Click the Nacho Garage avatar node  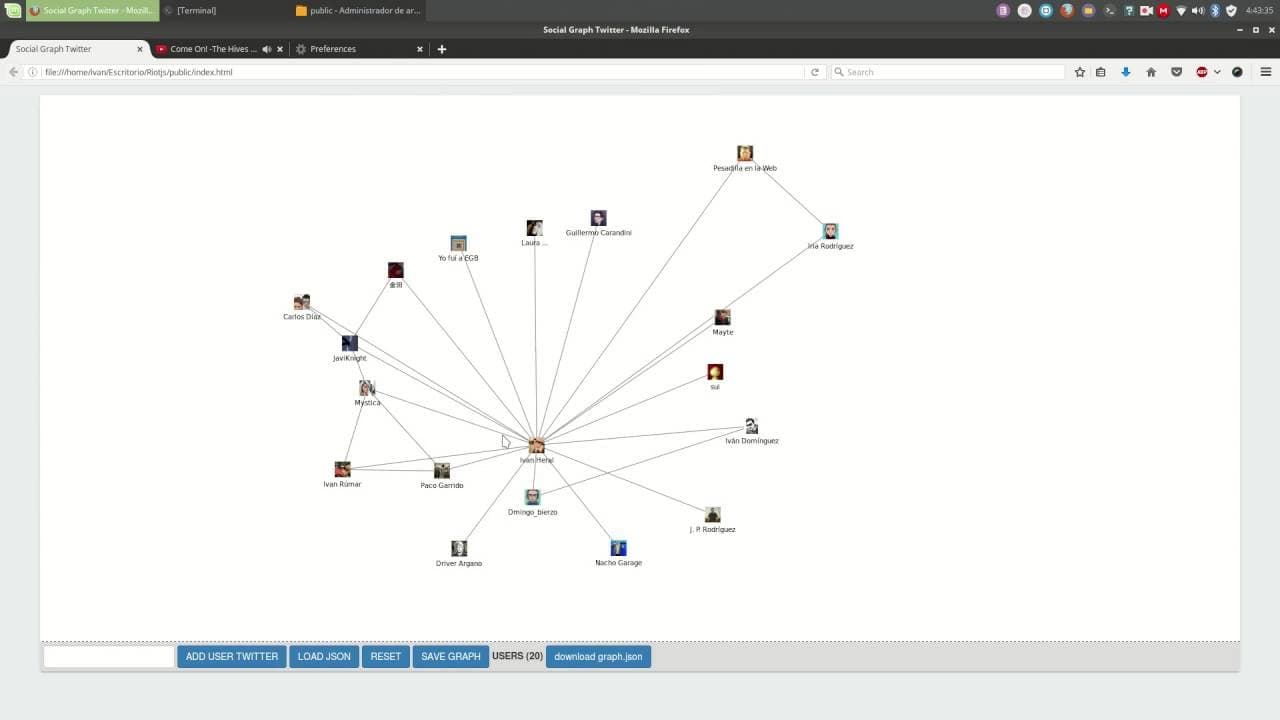pos(618,548)
